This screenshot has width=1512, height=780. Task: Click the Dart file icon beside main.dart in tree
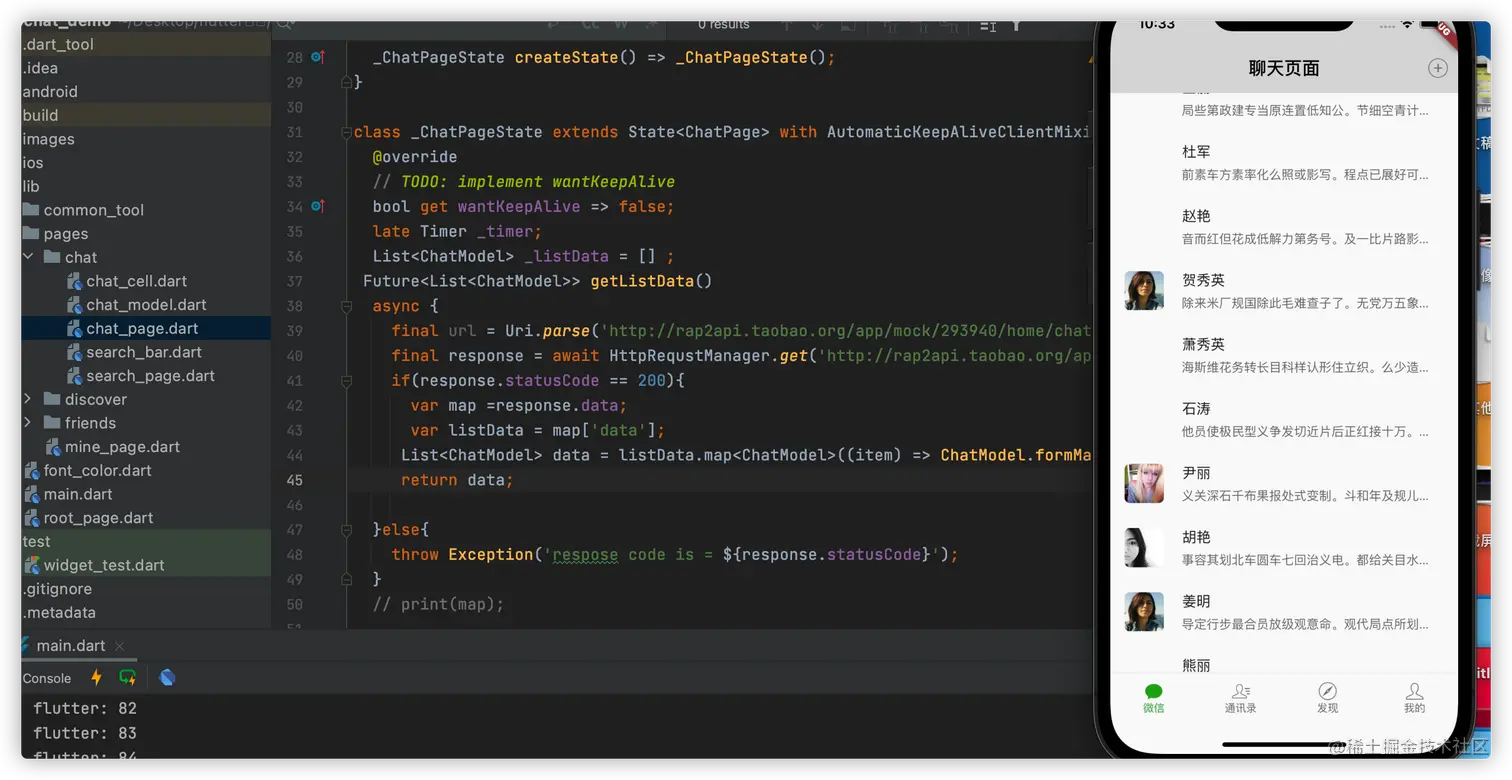pos(31,494)
